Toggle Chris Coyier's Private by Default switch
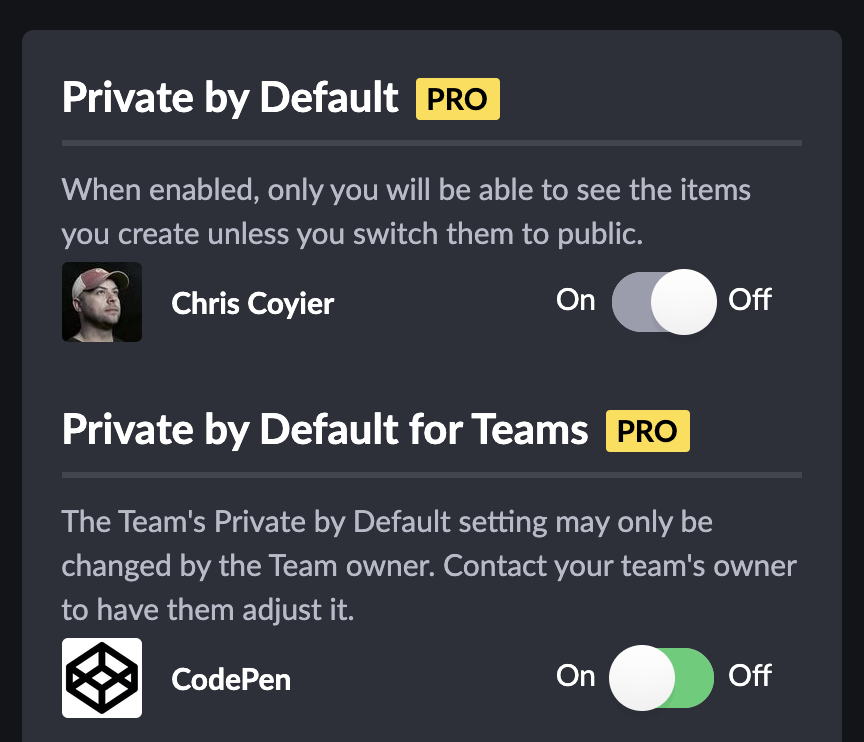The height and width of the screenshot is (742, 864). tap(663, 302)
